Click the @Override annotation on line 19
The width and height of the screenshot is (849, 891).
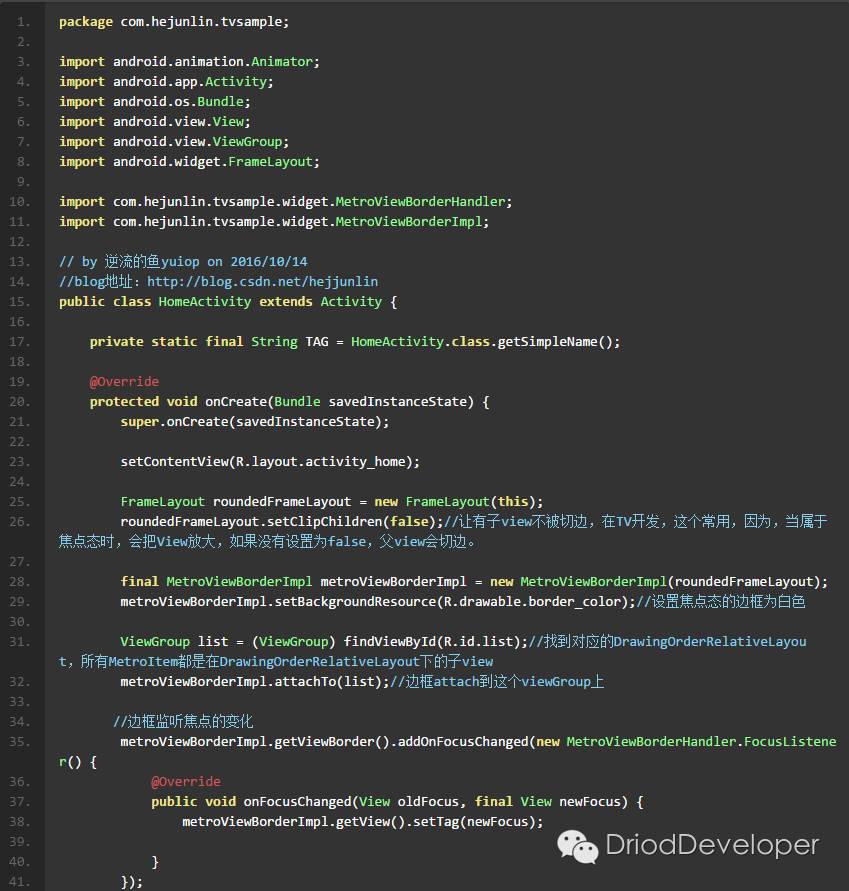(x=124, y=382)
